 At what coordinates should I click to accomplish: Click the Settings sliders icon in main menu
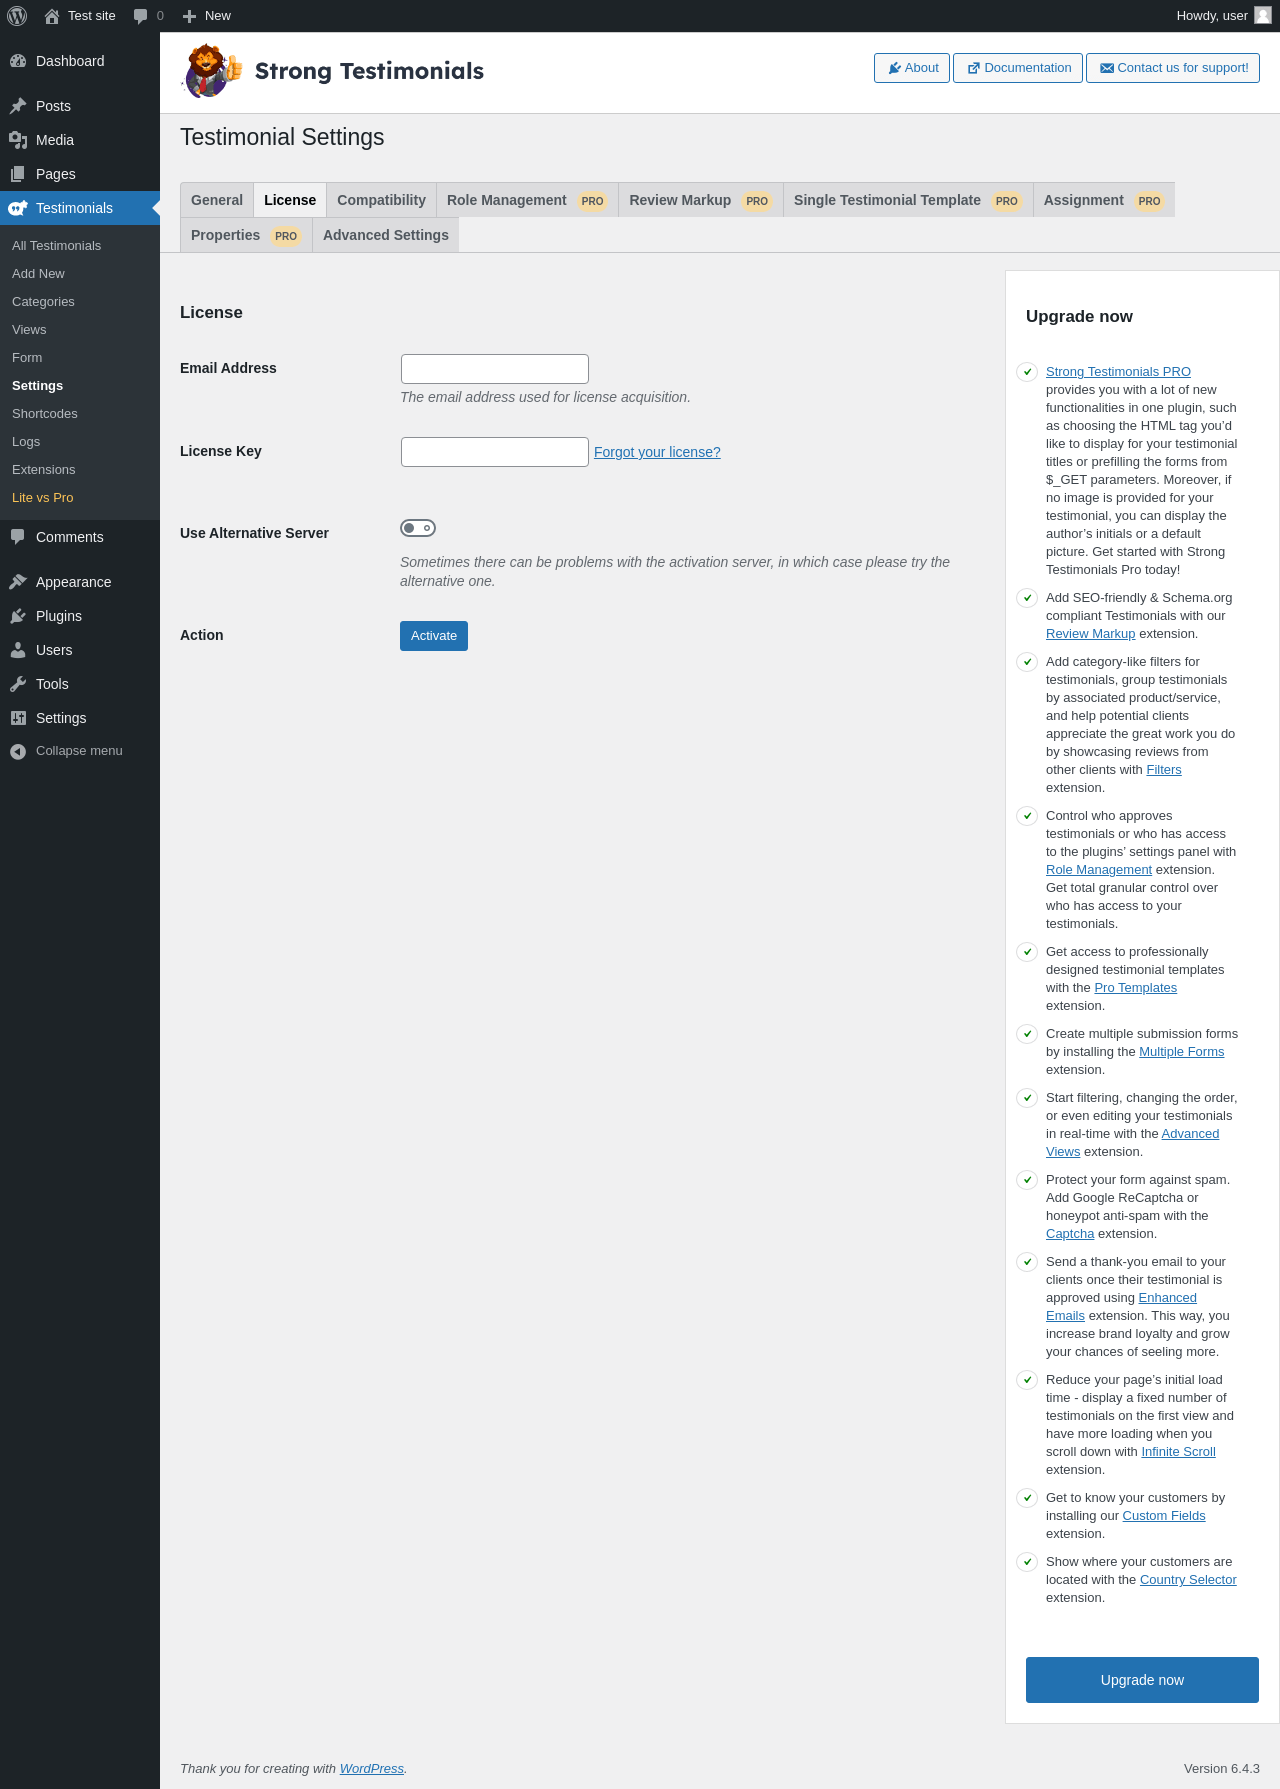(18, 718)
